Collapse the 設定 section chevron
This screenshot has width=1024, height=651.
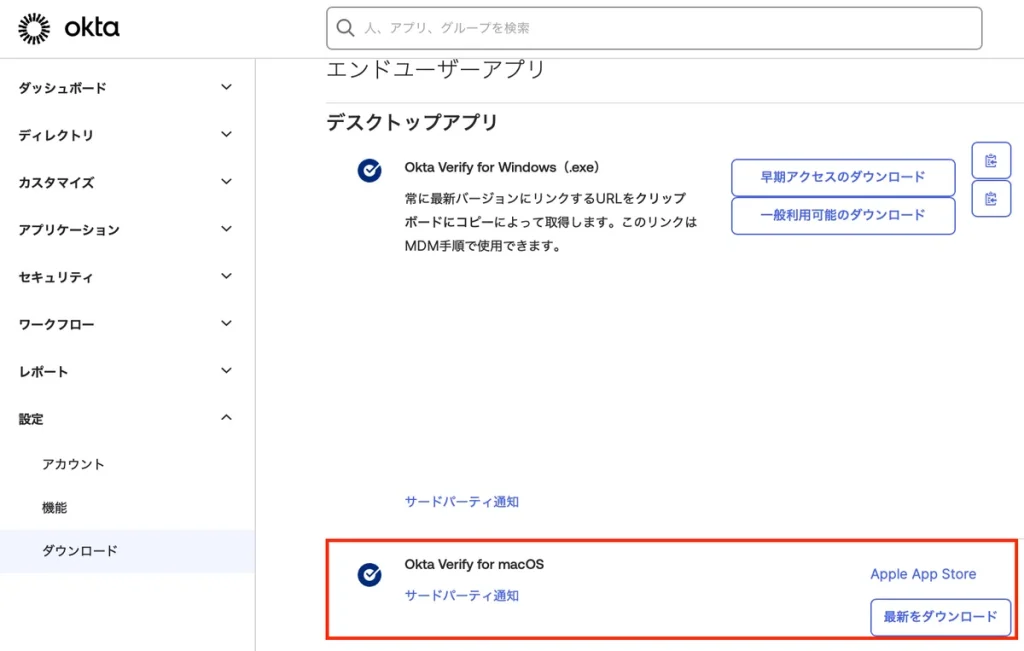pyautogui.click(x=226, y=418)
